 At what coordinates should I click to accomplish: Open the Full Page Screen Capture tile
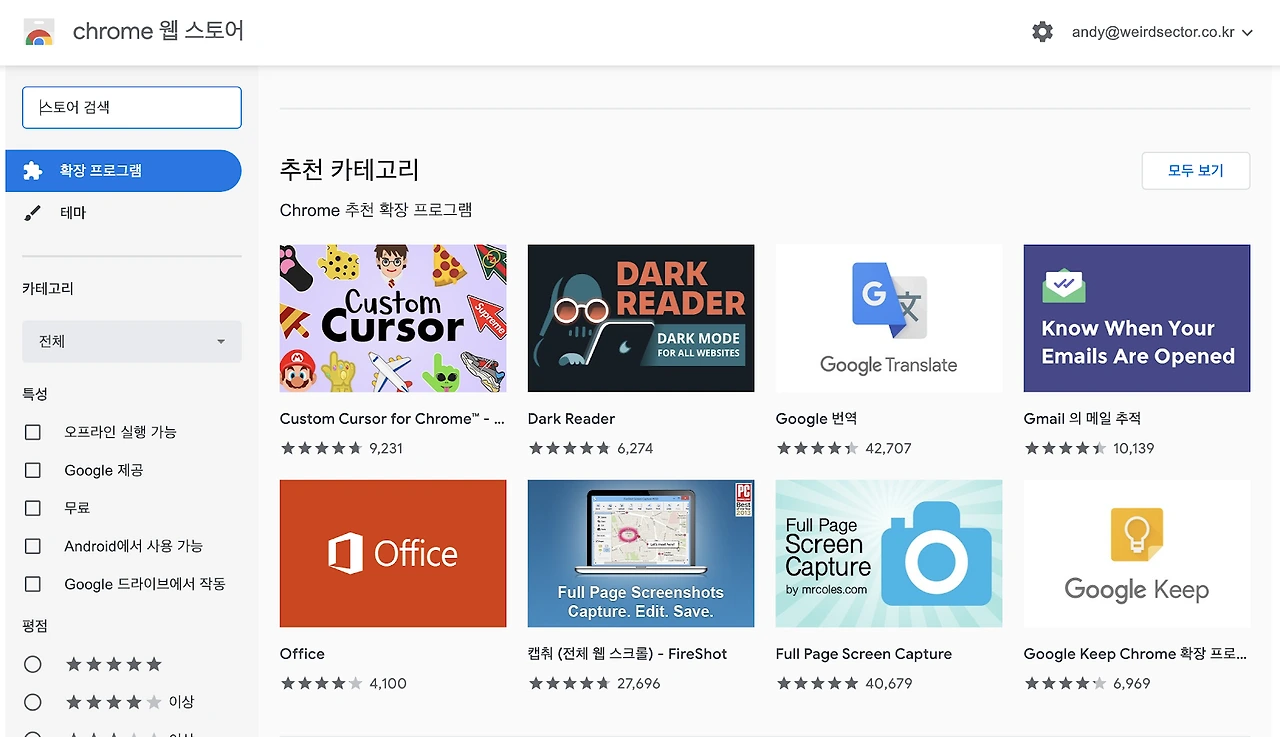[x=889, y=553]
